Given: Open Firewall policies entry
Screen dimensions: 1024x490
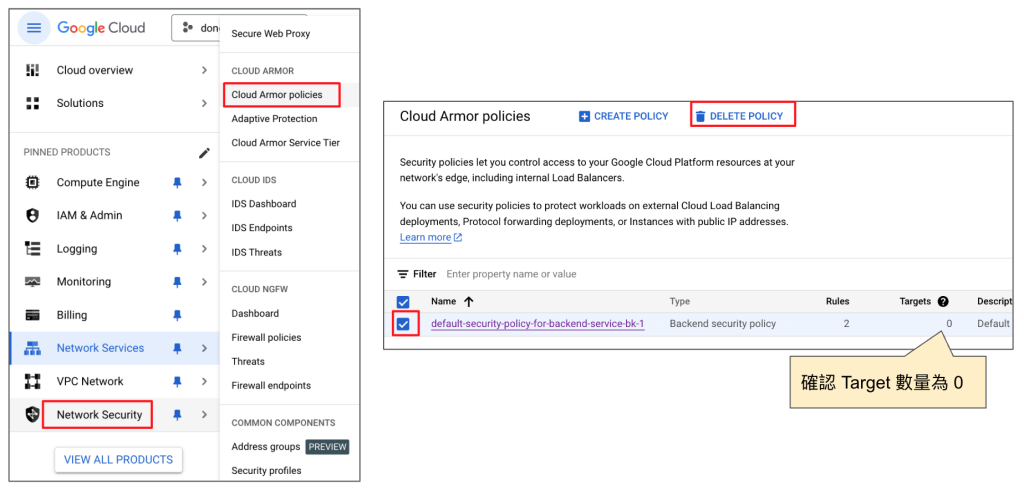Looking at the screenshot, I should (266, 338).
